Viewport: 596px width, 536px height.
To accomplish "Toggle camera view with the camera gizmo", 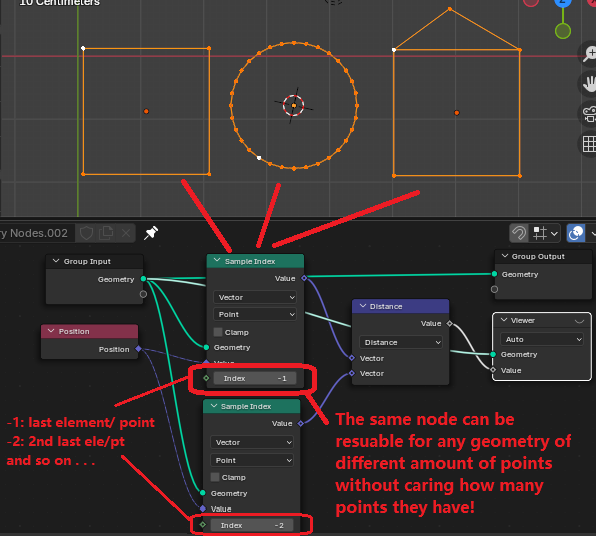I will [590, 114].
